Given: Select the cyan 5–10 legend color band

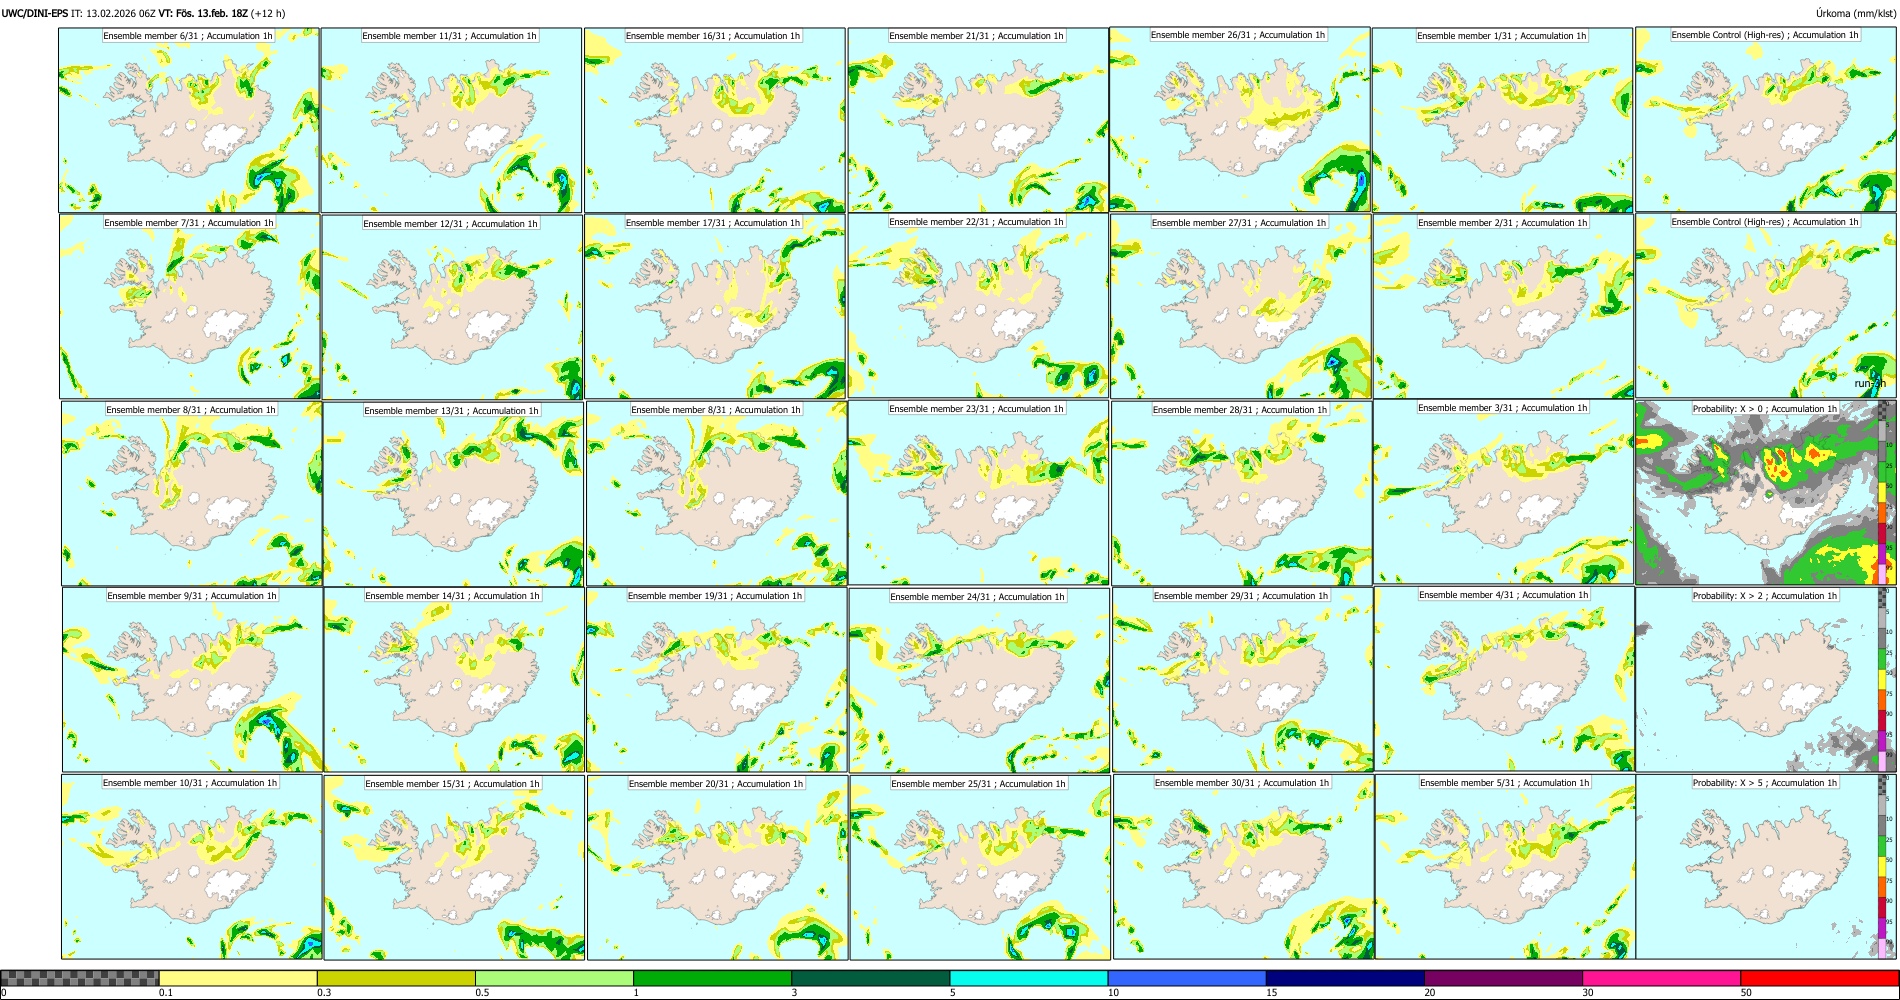Looking at the screenshot, I should [1029, 978].
